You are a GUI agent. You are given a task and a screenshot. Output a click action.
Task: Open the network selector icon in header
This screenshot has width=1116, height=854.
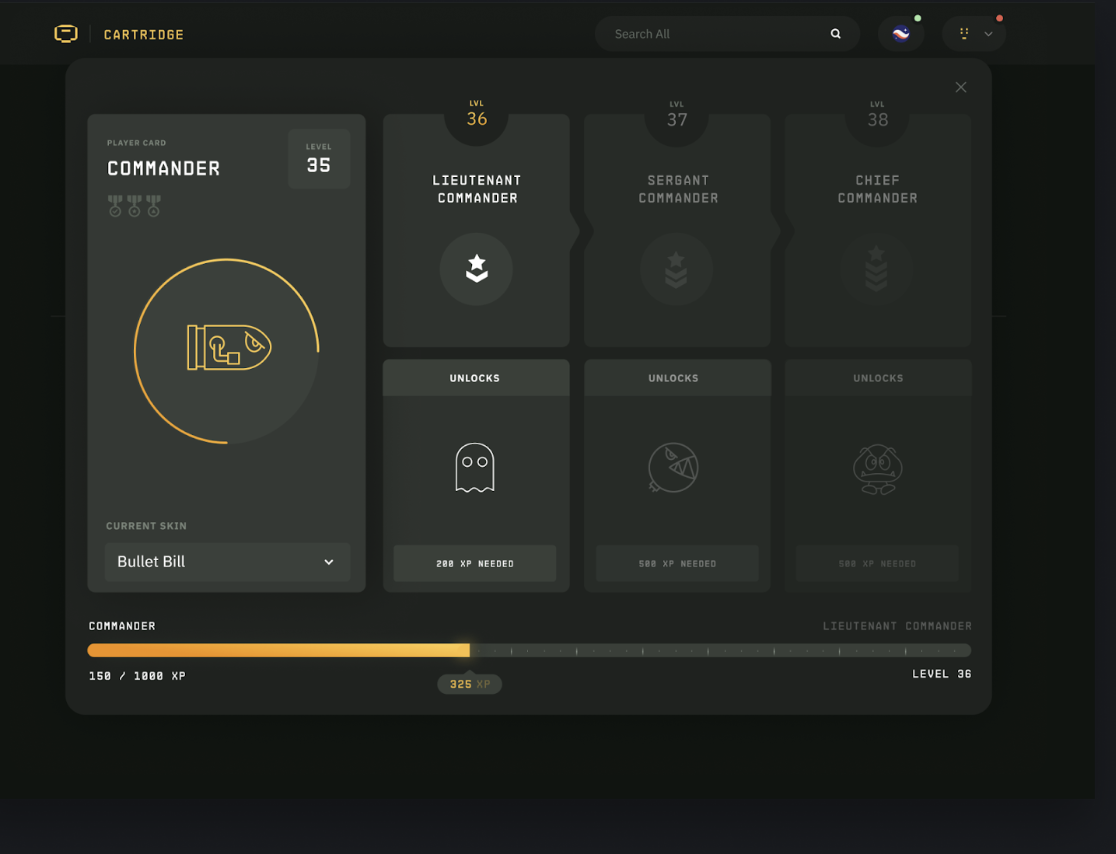pyautogui.click(x=901, y=34)
